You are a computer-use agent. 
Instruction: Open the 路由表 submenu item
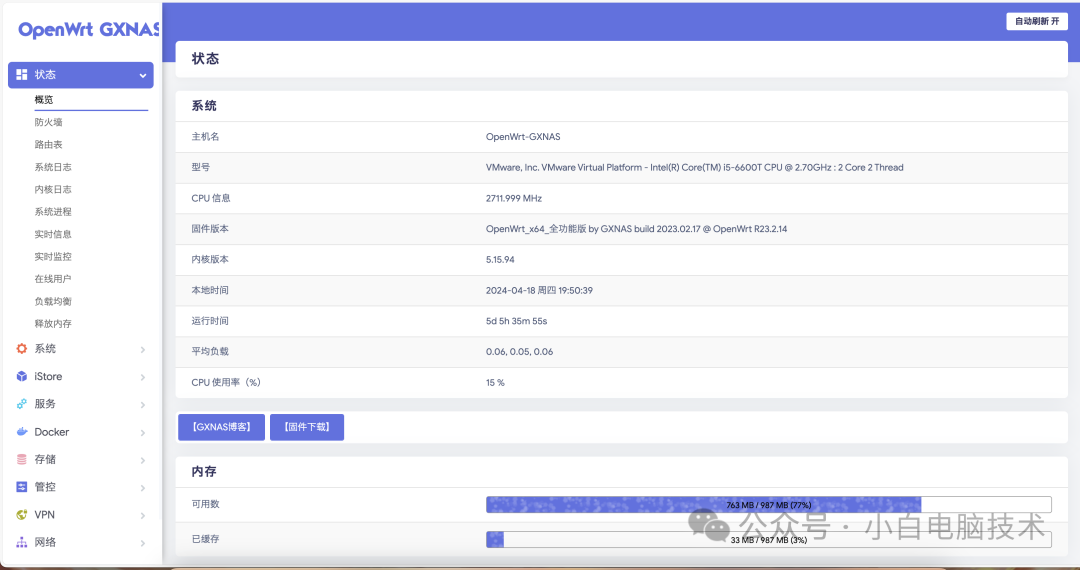48,145
